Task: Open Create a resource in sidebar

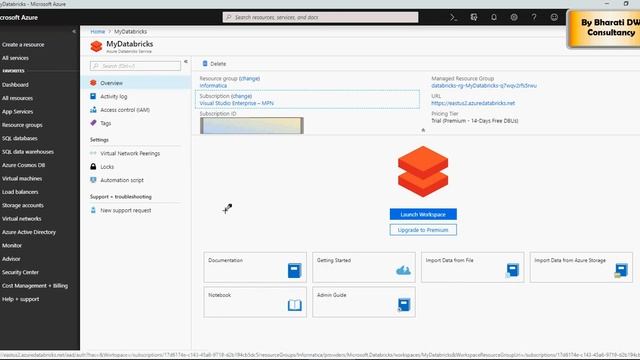Action: pos(23,44)
